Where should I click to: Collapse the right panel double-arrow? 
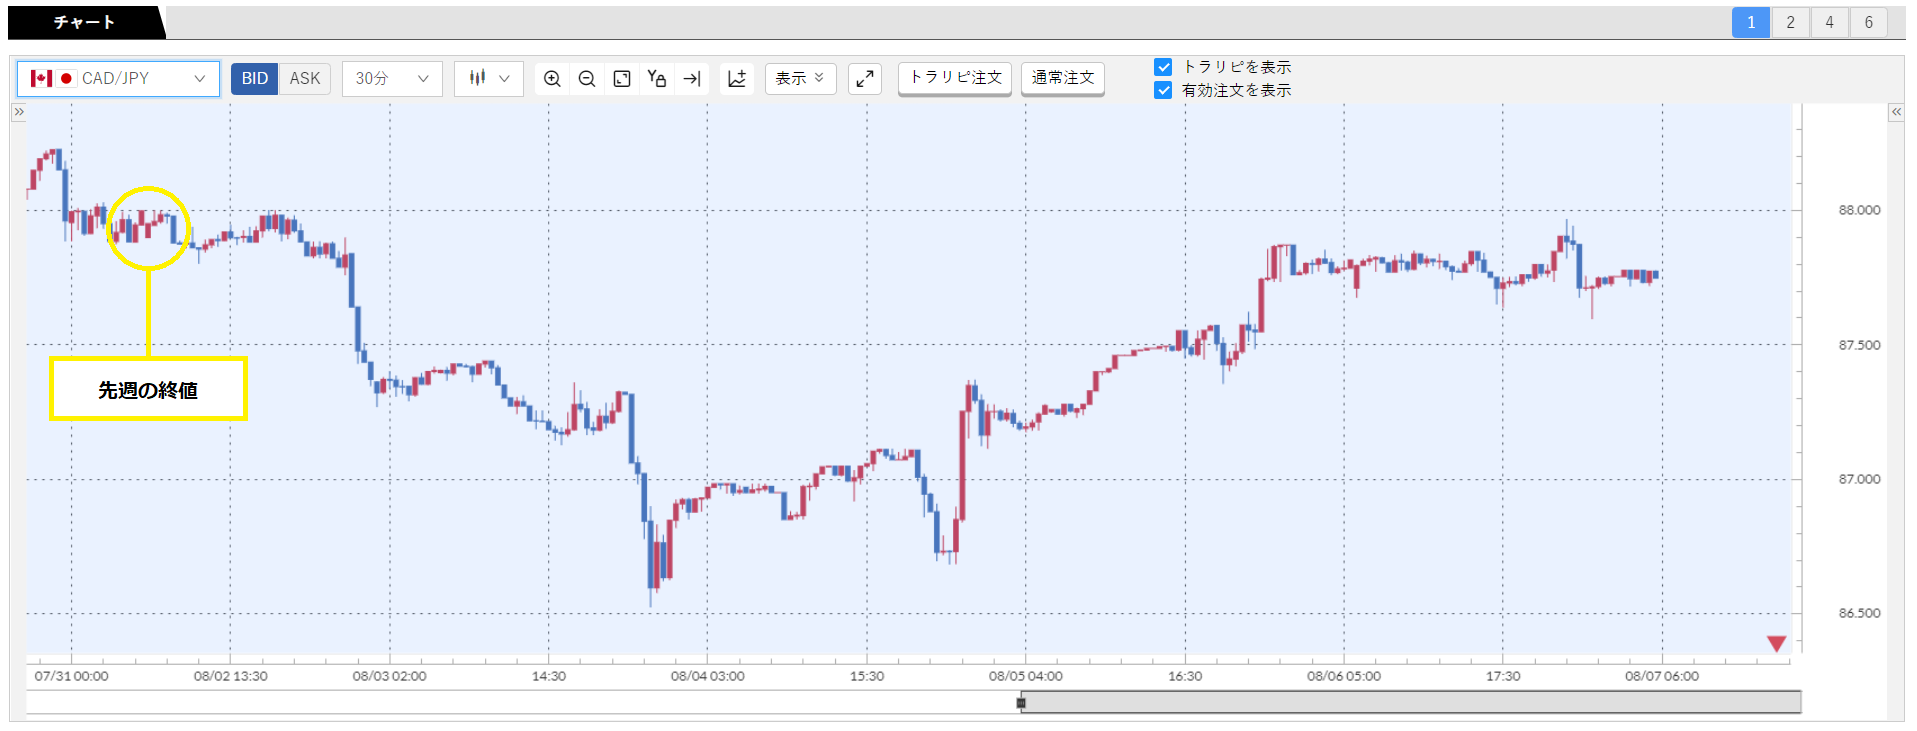click(1896, 112)
